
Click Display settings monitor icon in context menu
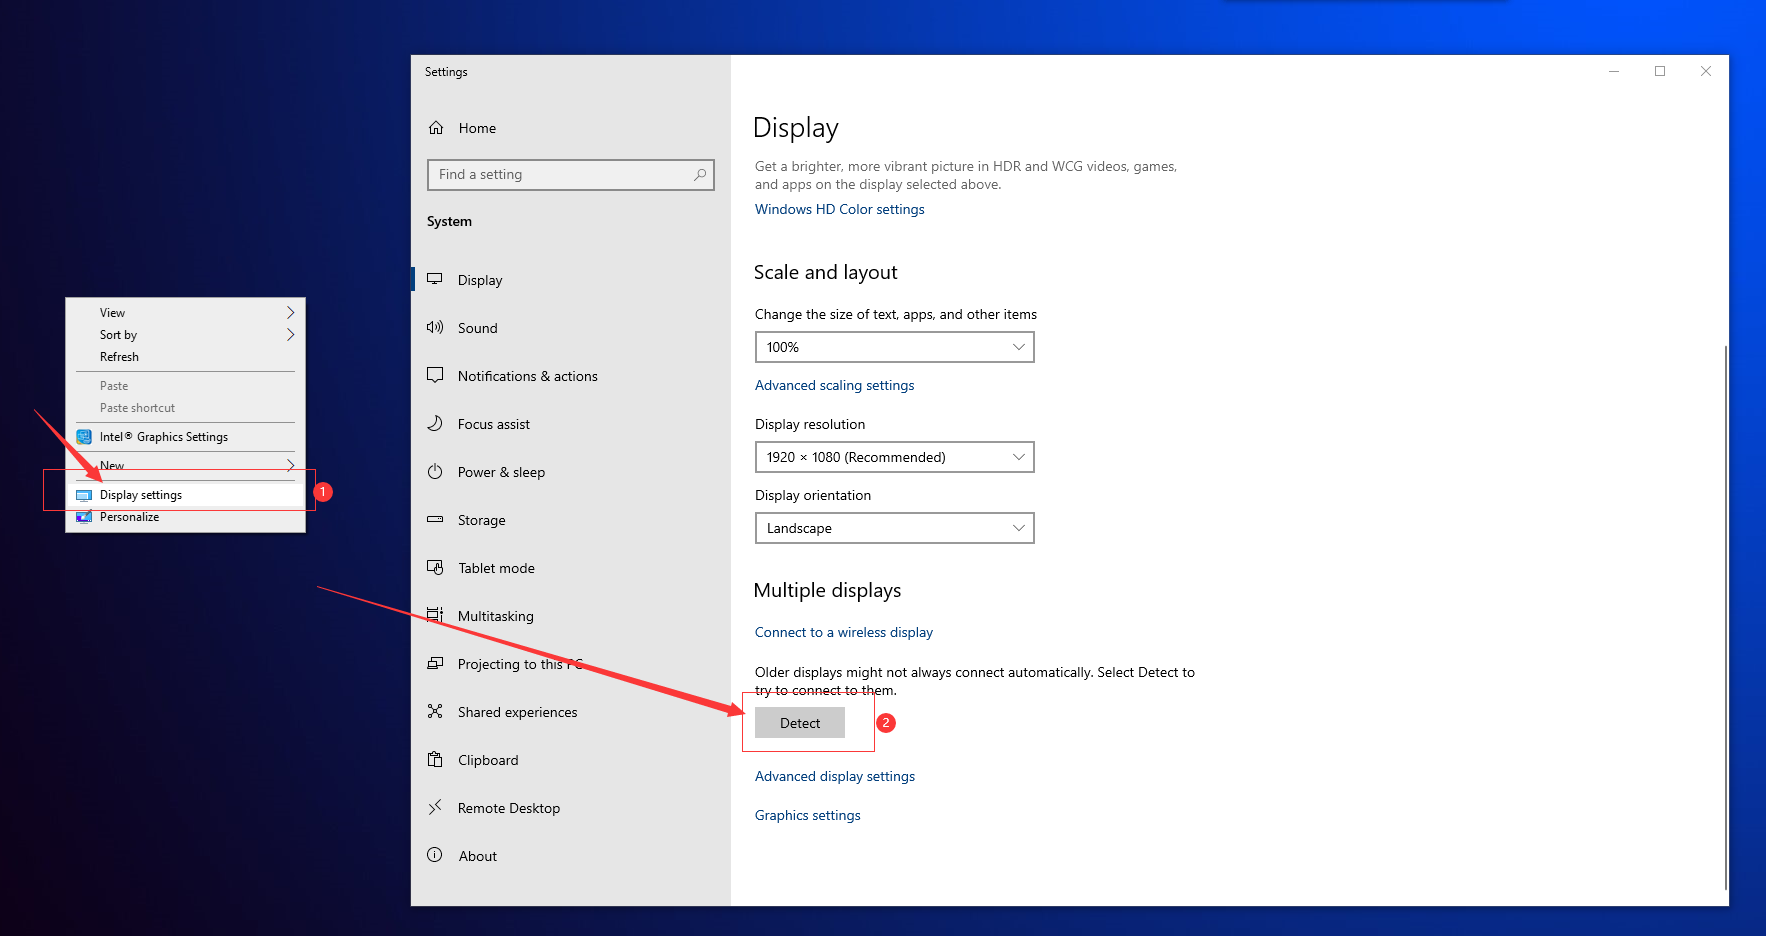coord(84,495)
